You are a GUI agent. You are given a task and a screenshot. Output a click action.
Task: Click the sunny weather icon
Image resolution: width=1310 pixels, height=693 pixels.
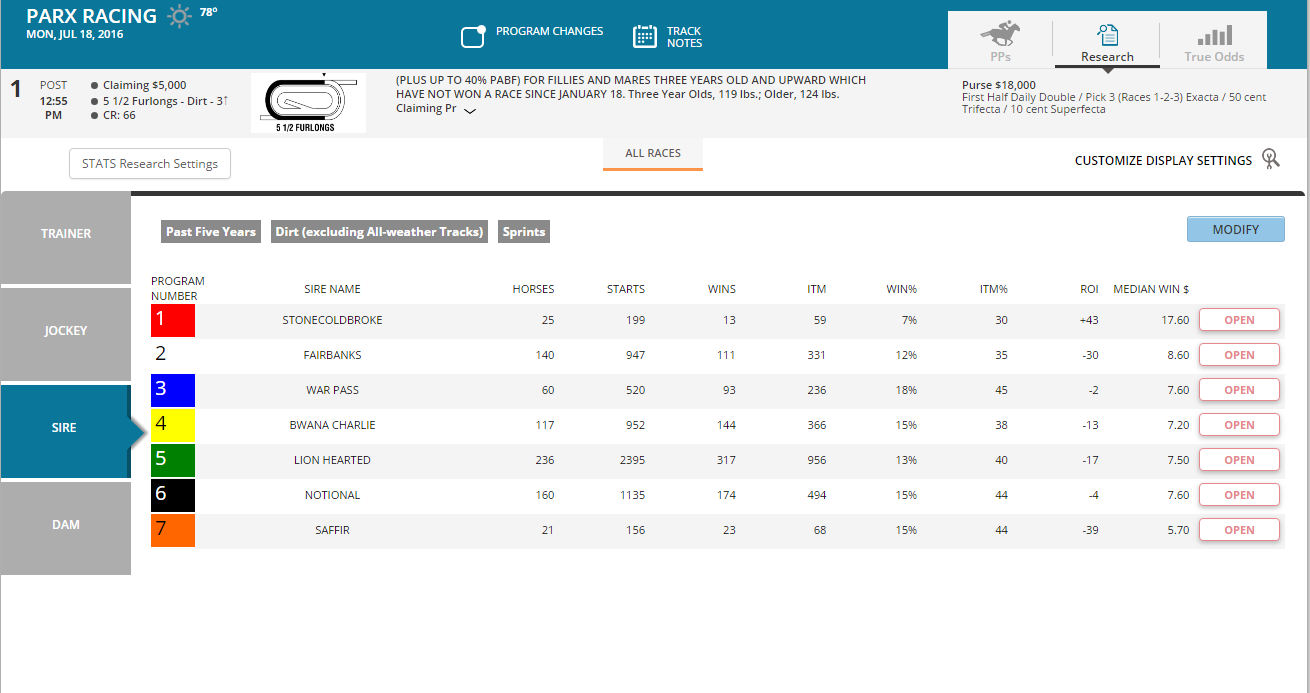pos(179,17)
